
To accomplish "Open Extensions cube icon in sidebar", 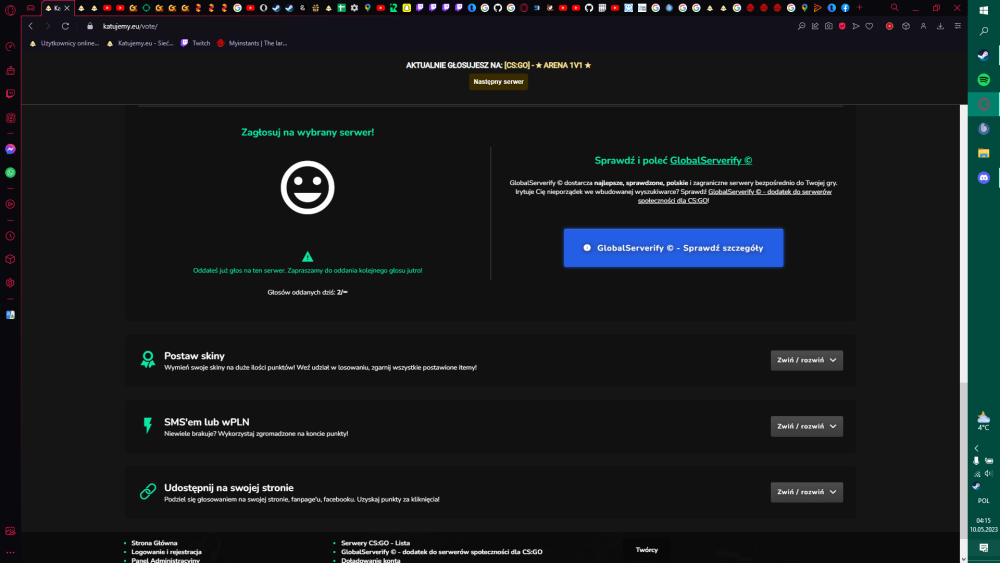I will [x=10, y=260].
